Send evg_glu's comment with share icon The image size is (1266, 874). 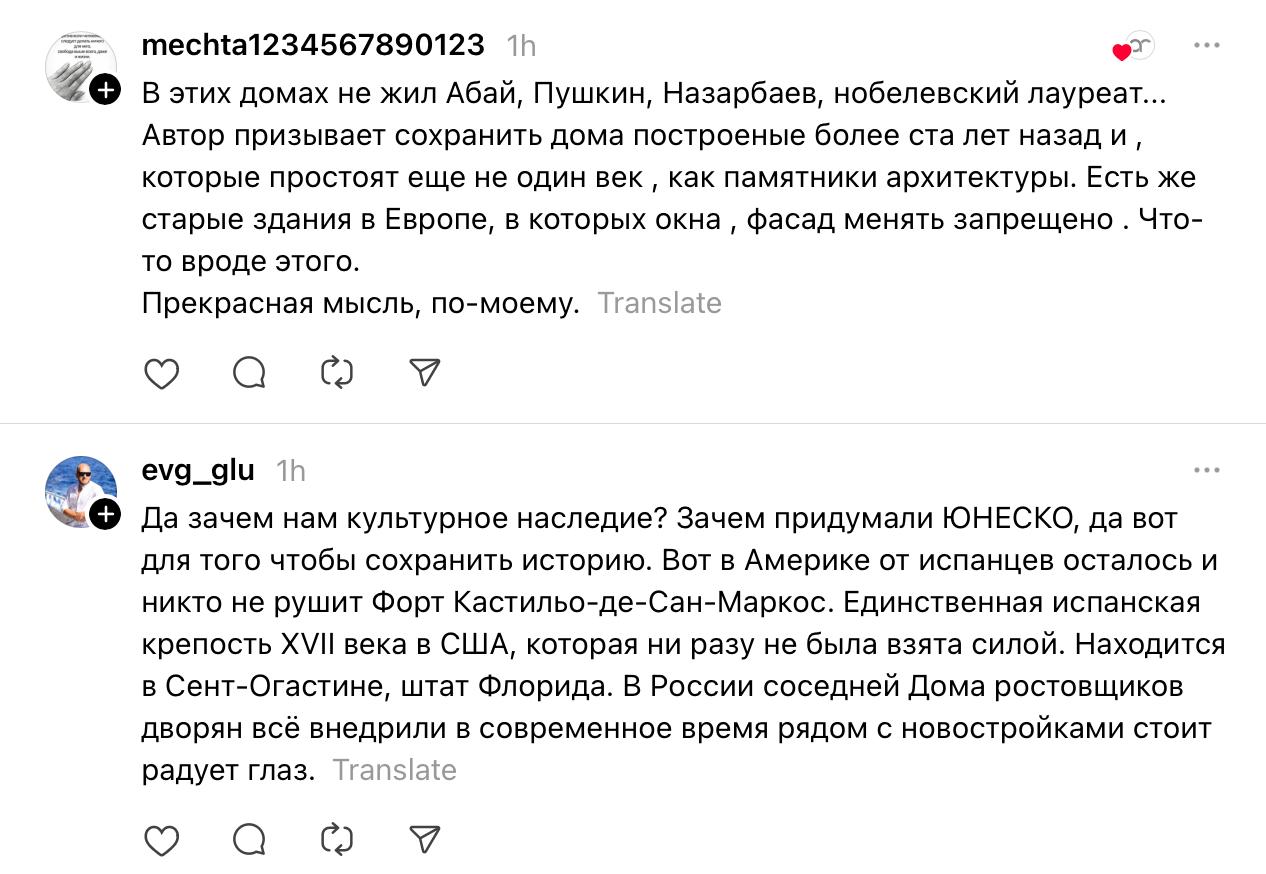(426, 837)
